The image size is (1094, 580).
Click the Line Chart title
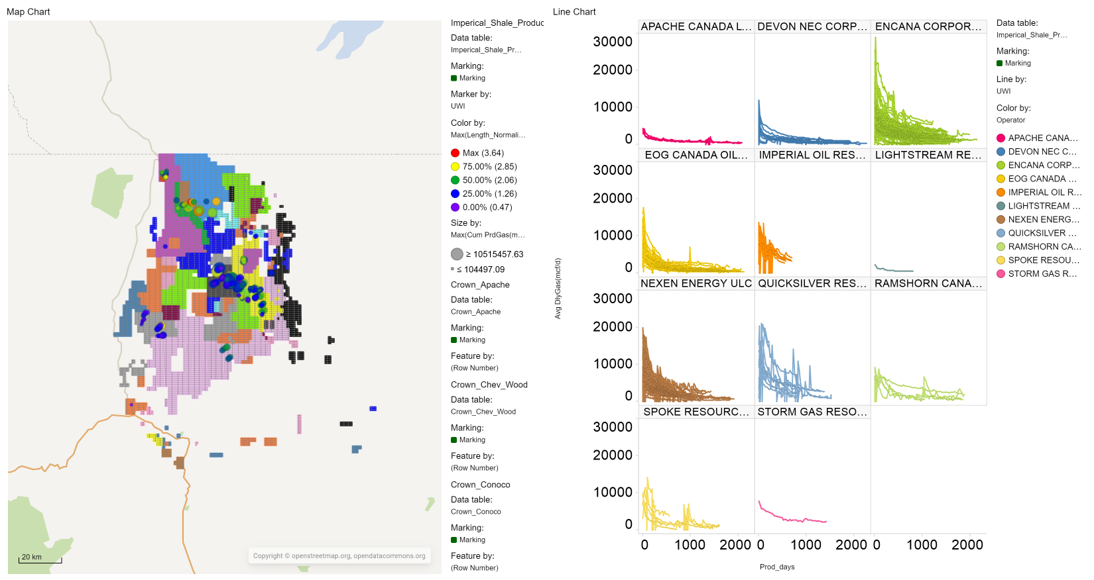pyautogui.click(x=574, y=12)
